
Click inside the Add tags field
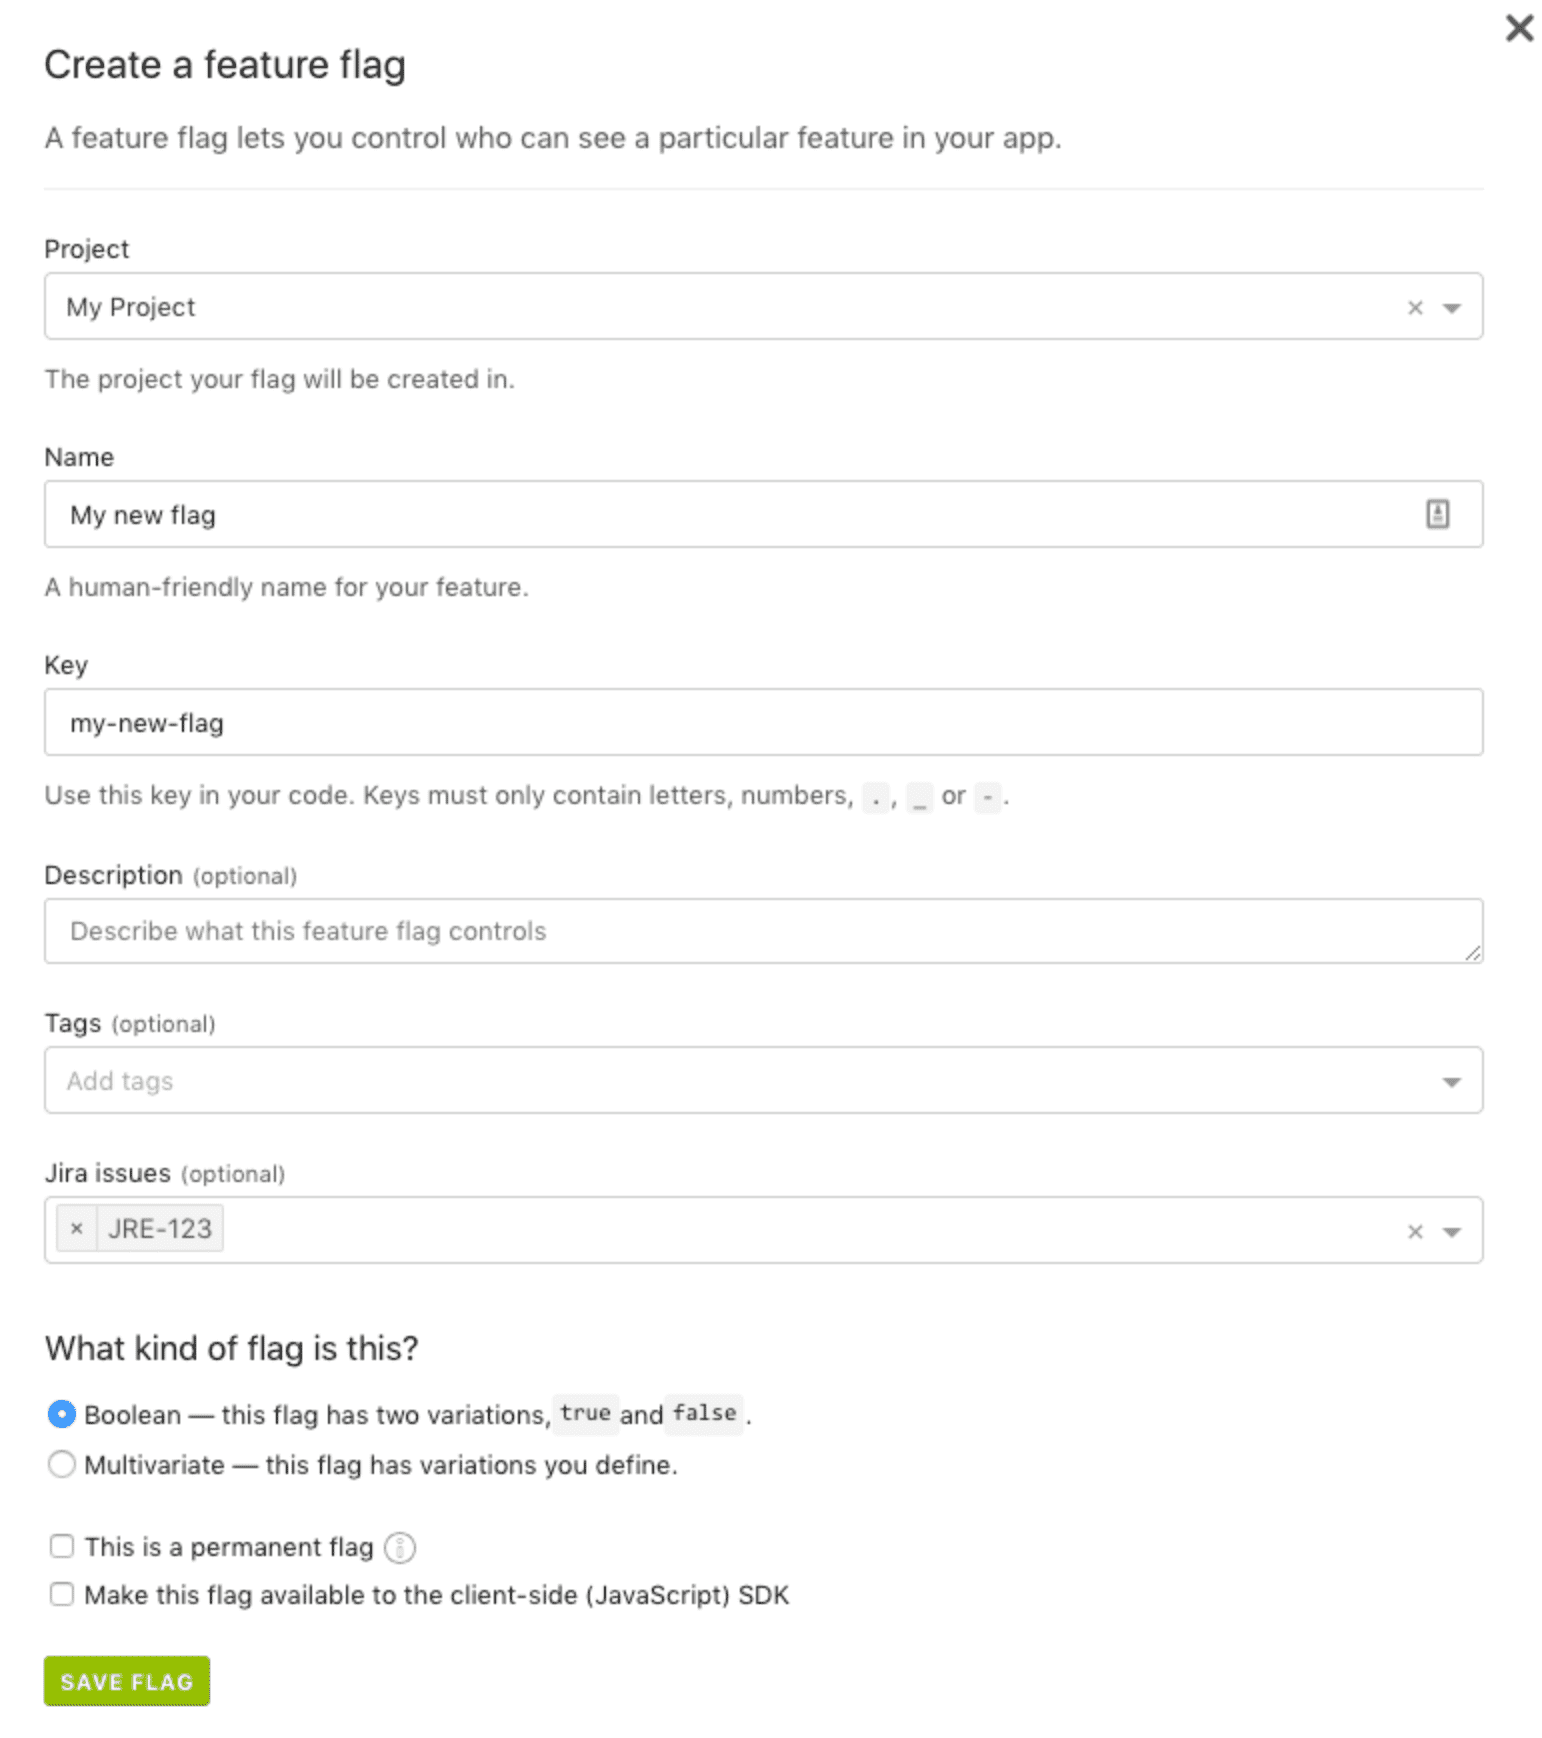point(400,1080)
